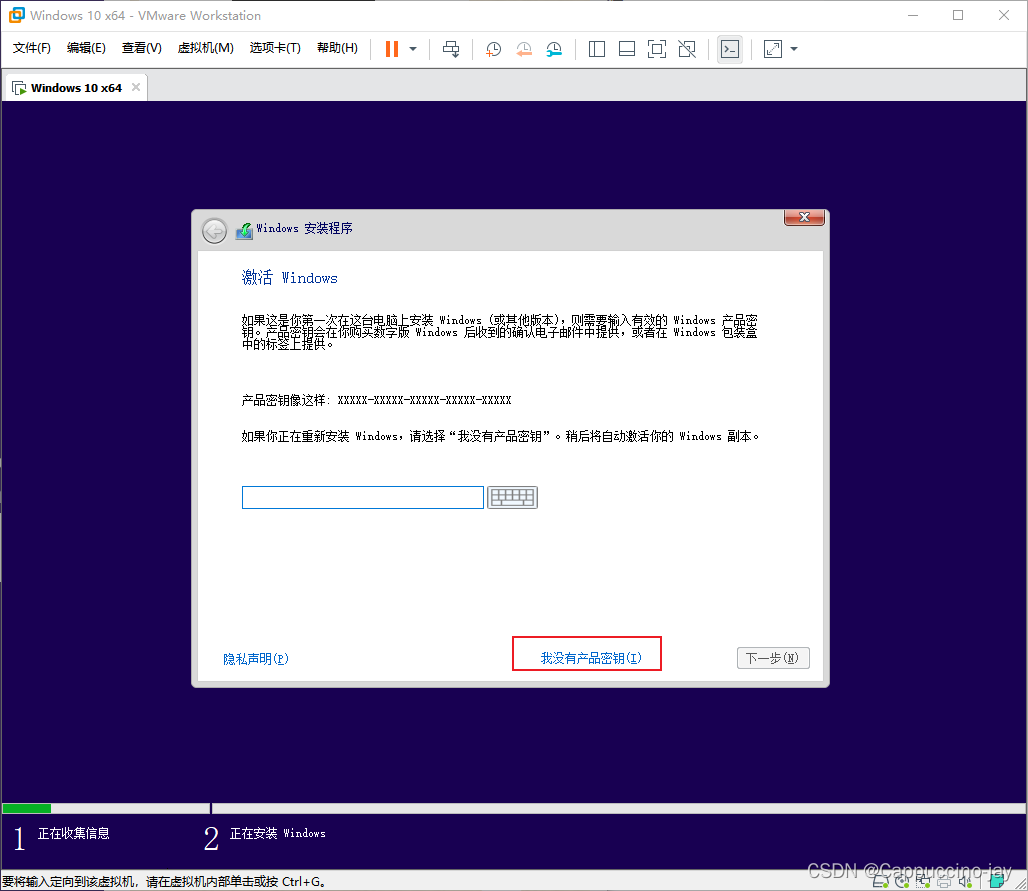The image size is (1028, 891).
Task: Open the power options dropdown next to pause
Action: click(x=413, y=49)
